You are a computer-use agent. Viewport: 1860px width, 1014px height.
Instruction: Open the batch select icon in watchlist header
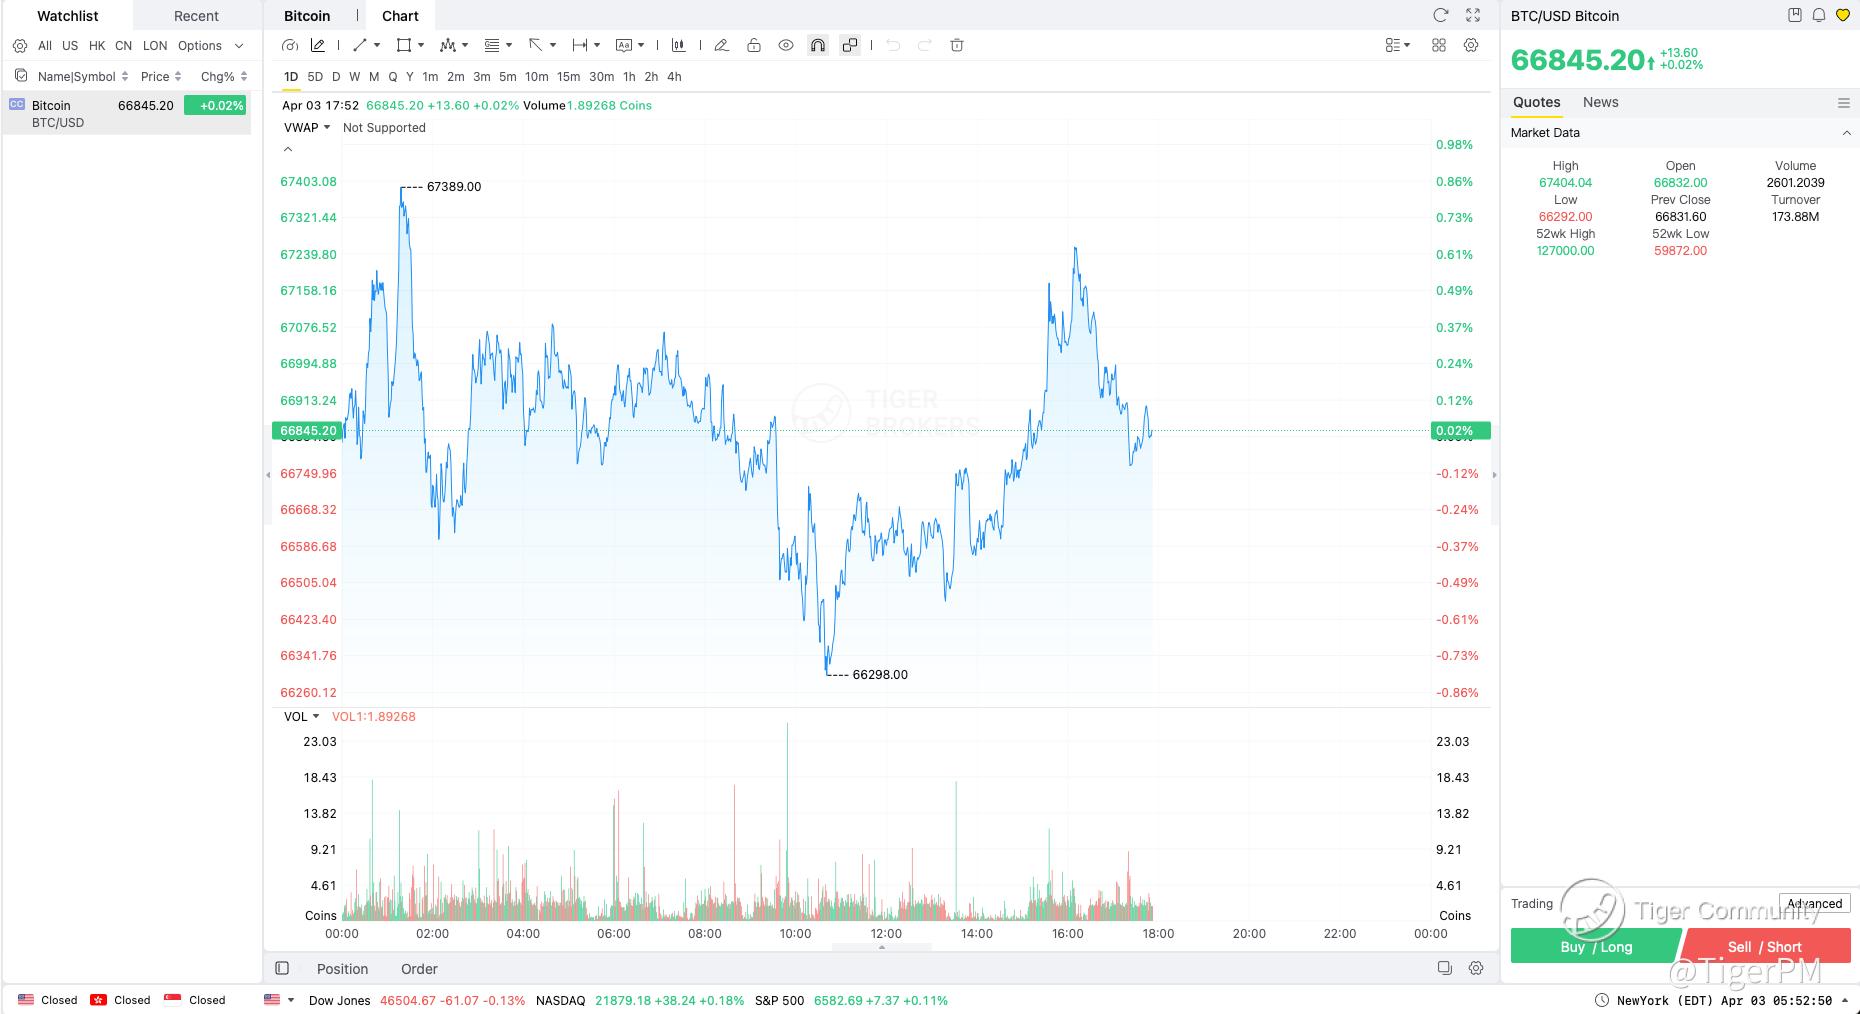tap(20, 76)
